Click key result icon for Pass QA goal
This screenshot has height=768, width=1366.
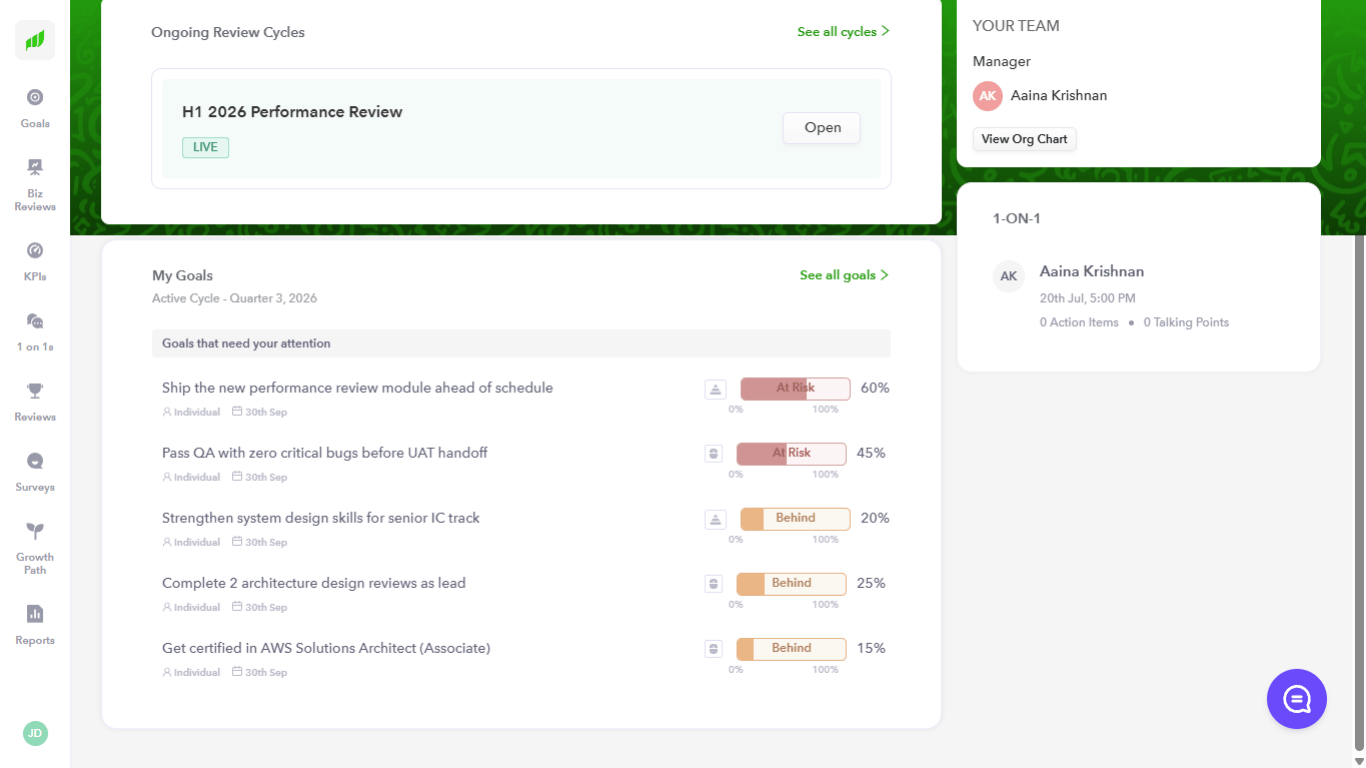click(x=713, y=454)
